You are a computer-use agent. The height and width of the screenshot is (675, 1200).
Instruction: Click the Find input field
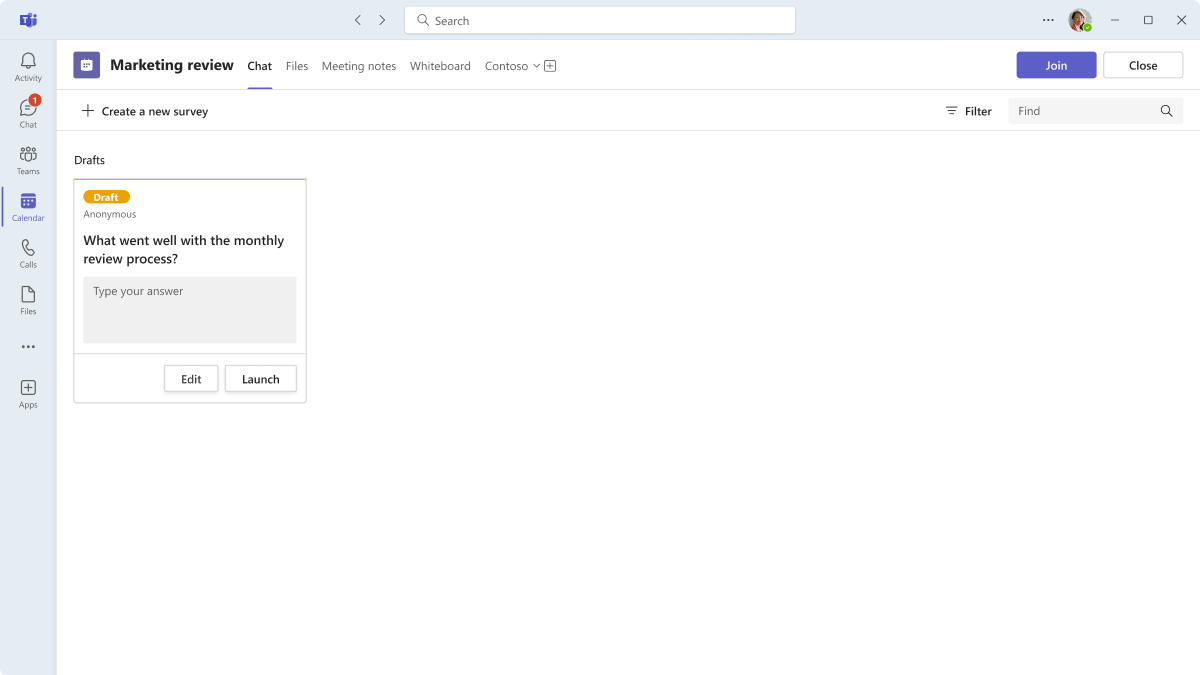pyautogui.click(x=1085, y=111)
